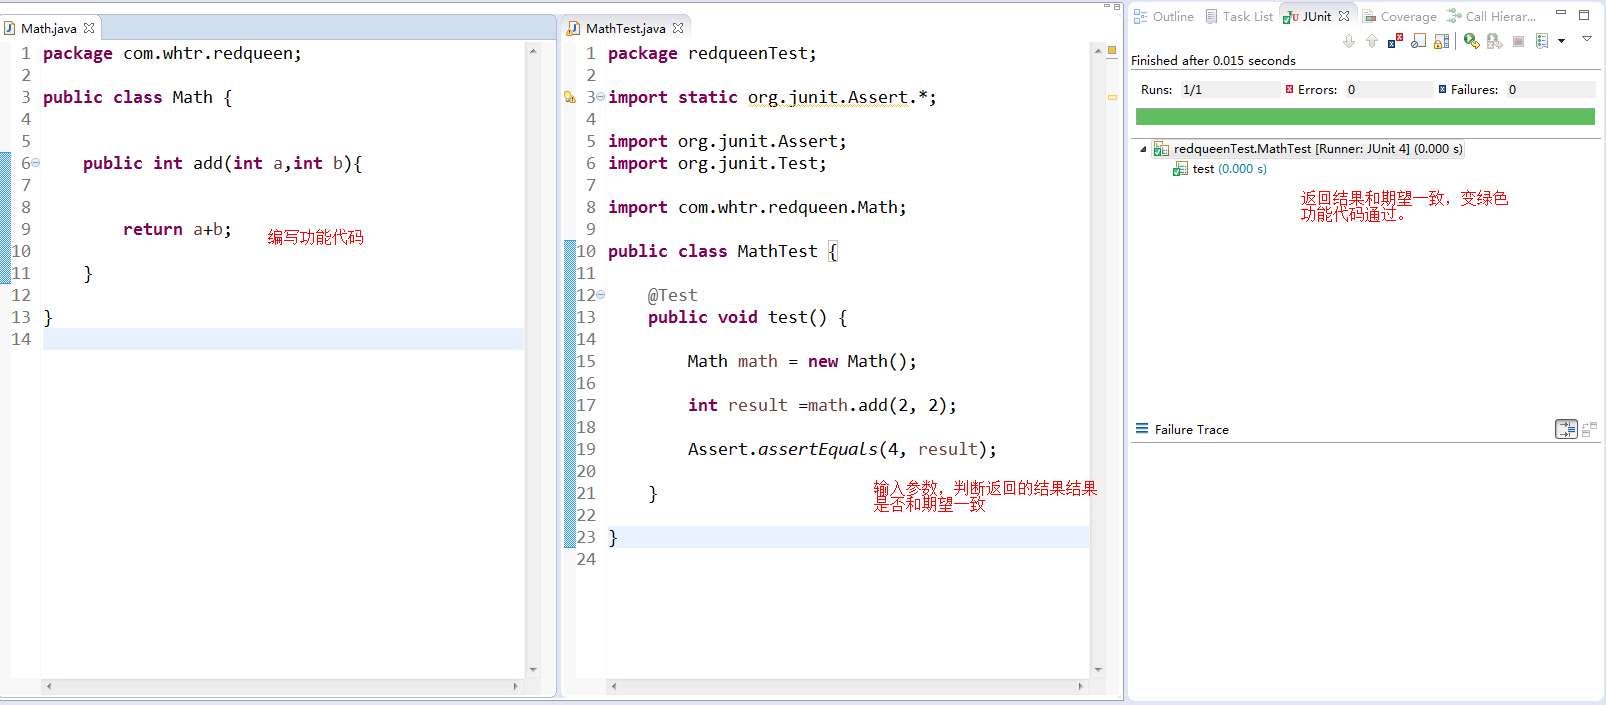Toggle Scroll Lock in JUnit view
The image size is (1606, 705).
[x=1441, y=41]
